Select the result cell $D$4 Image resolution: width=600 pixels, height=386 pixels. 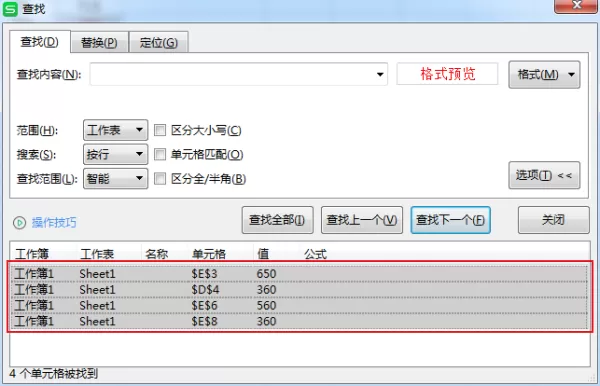205,290
